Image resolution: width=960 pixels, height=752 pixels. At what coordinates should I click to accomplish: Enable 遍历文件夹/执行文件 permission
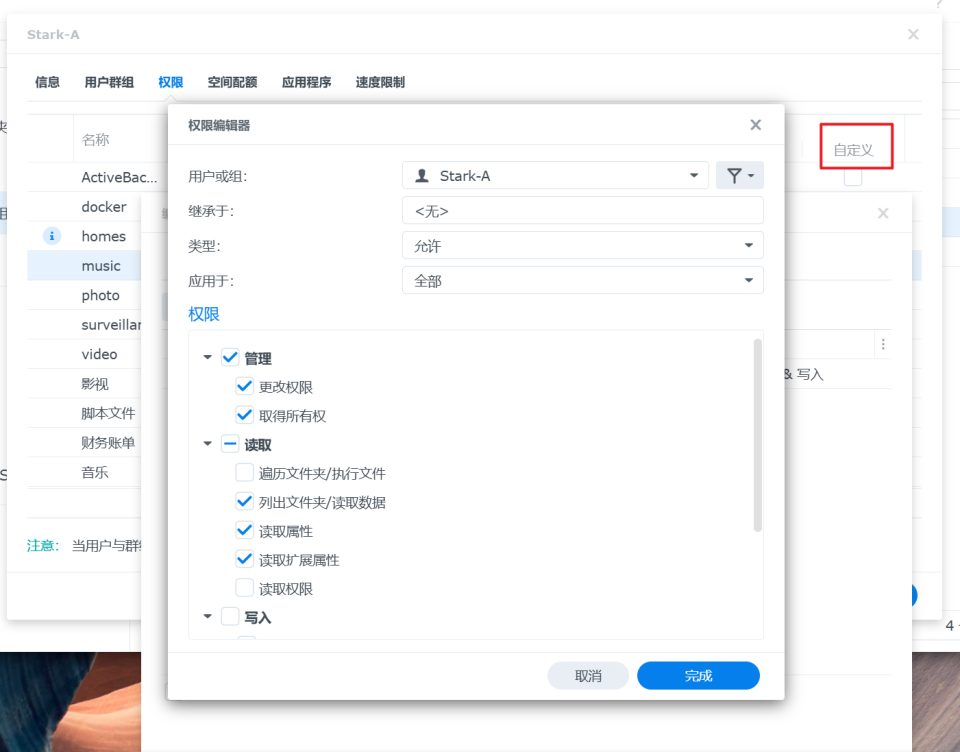(244, 473)
